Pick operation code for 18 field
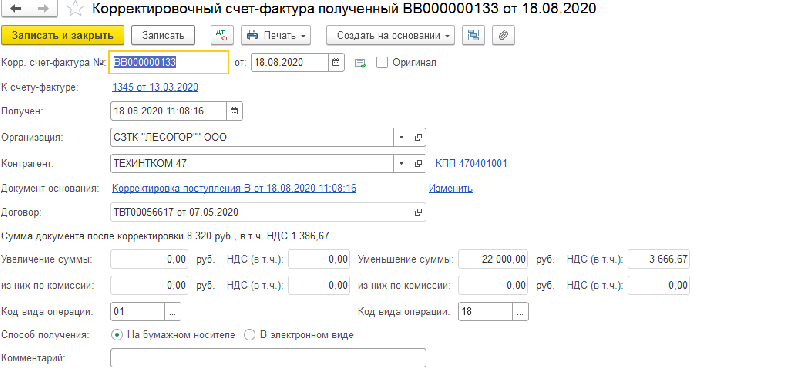This screenshot has height=378, width=800. tap(521, 312)
